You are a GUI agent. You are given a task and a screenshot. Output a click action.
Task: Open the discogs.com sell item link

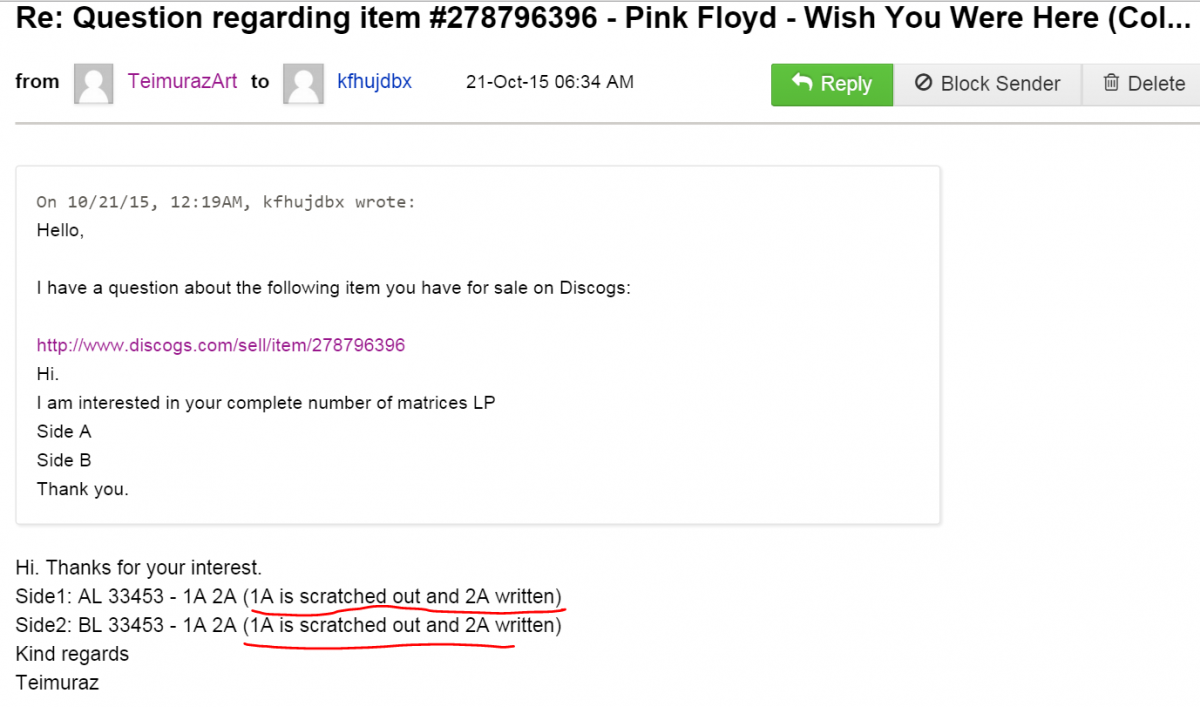point(221,345)
